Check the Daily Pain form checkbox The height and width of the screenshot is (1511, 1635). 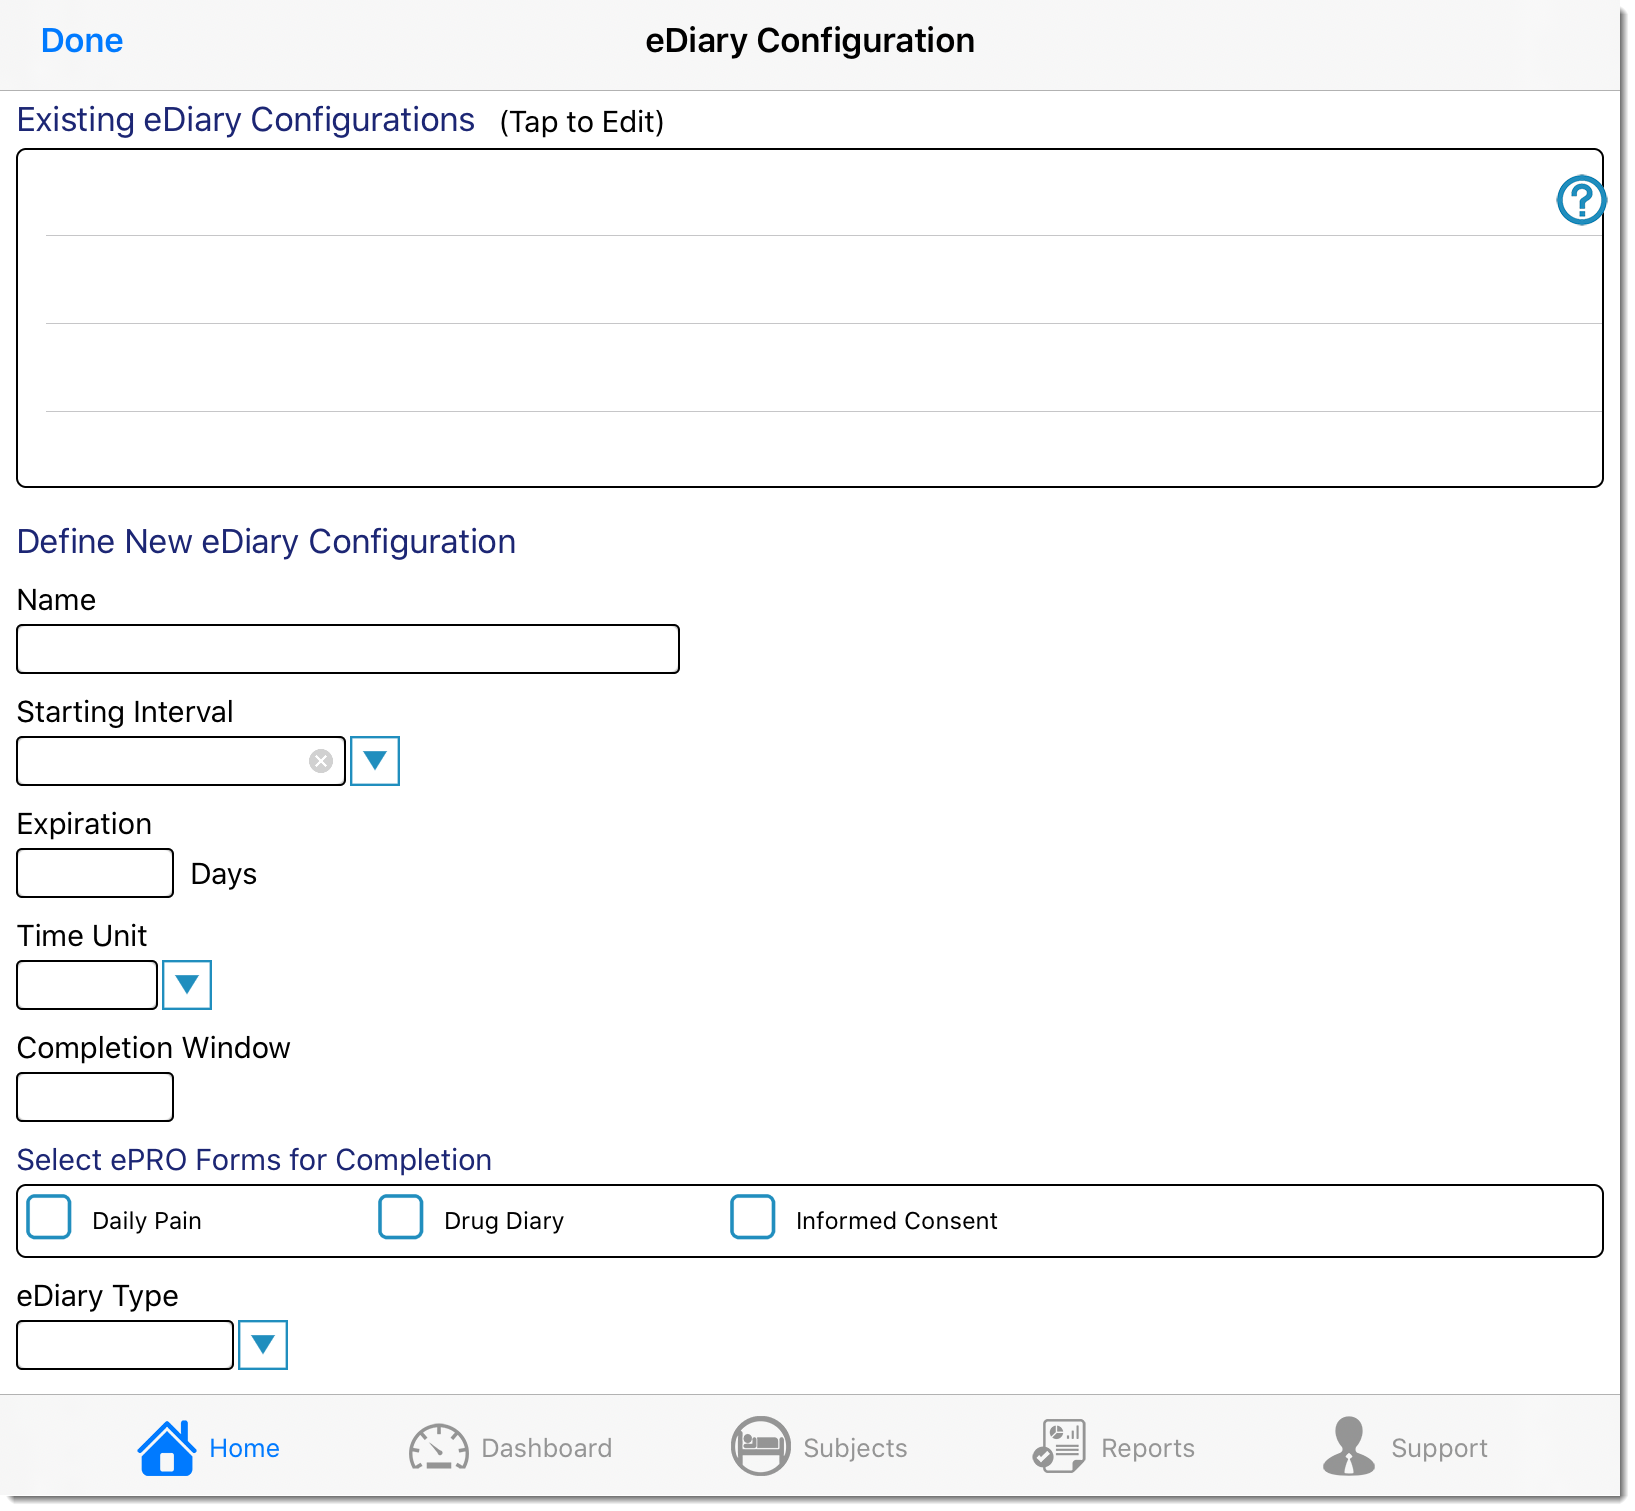(x=49, y=1217)
